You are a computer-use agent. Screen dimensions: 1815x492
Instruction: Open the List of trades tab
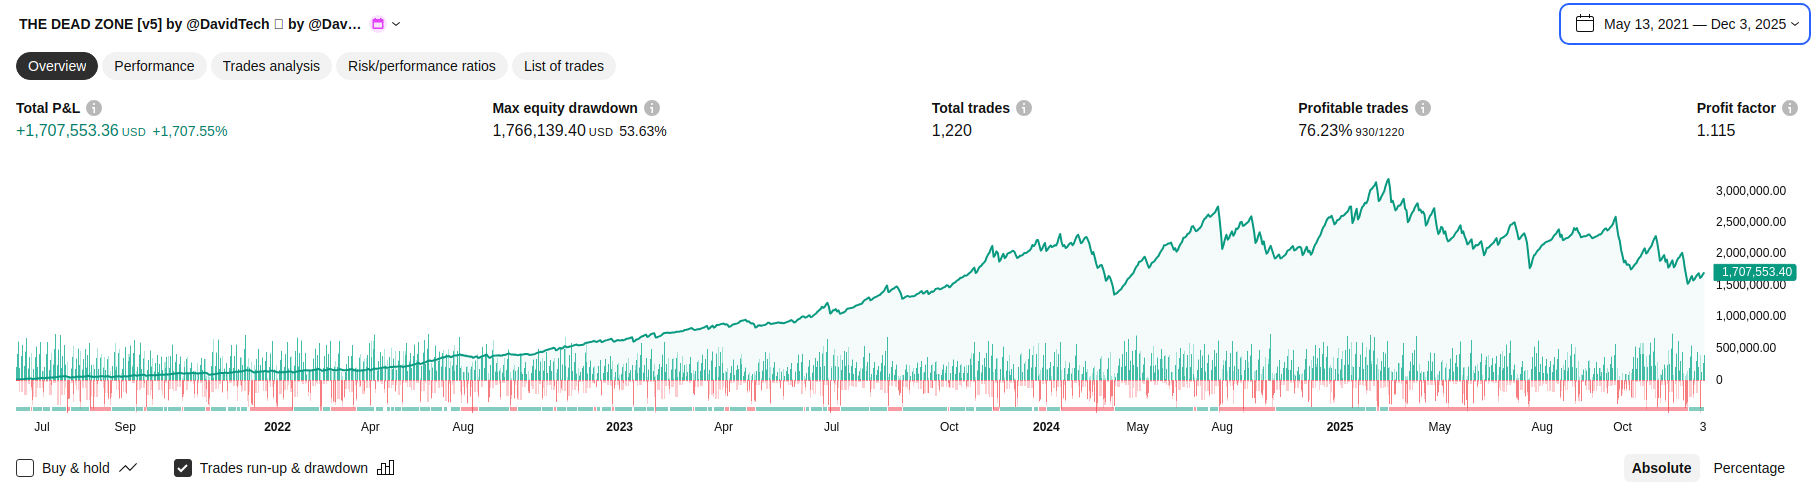pos(563,66)
